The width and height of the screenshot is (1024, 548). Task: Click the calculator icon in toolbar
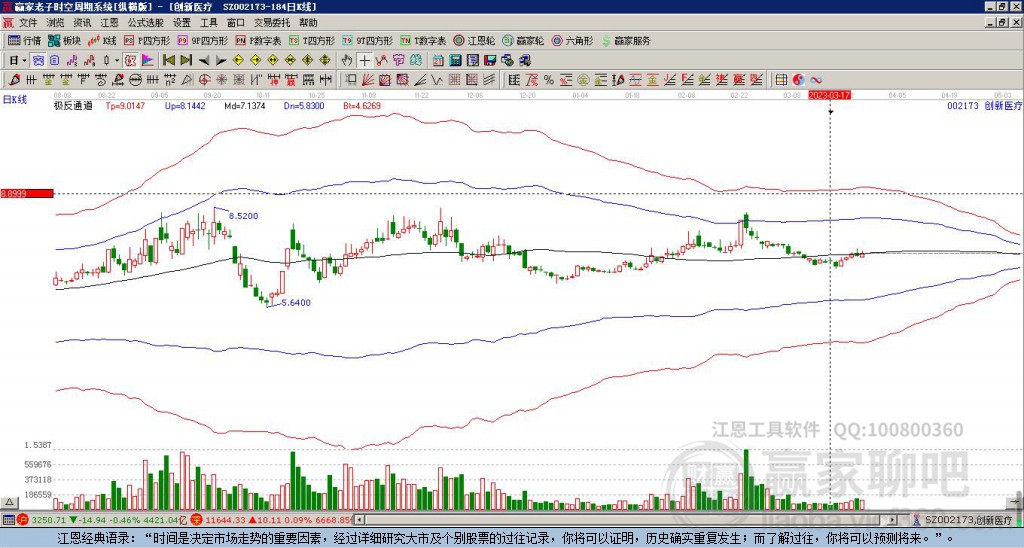(455, 61)
